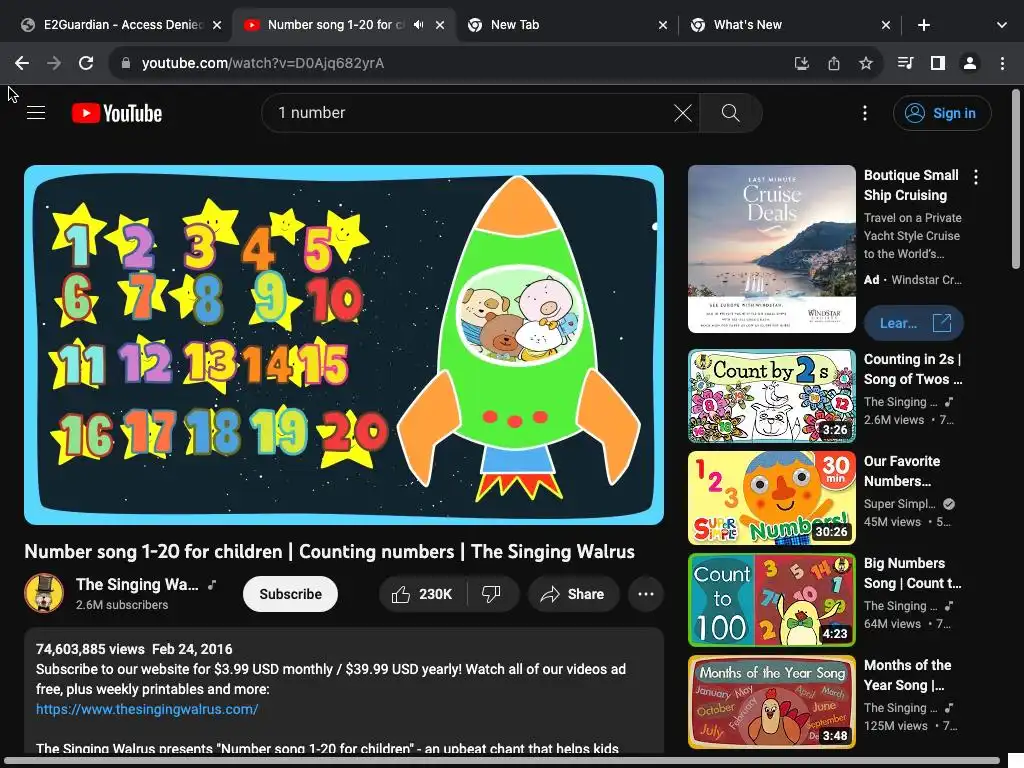
Task: Click the vertical page scrollbar
Action: [1016, 178]
